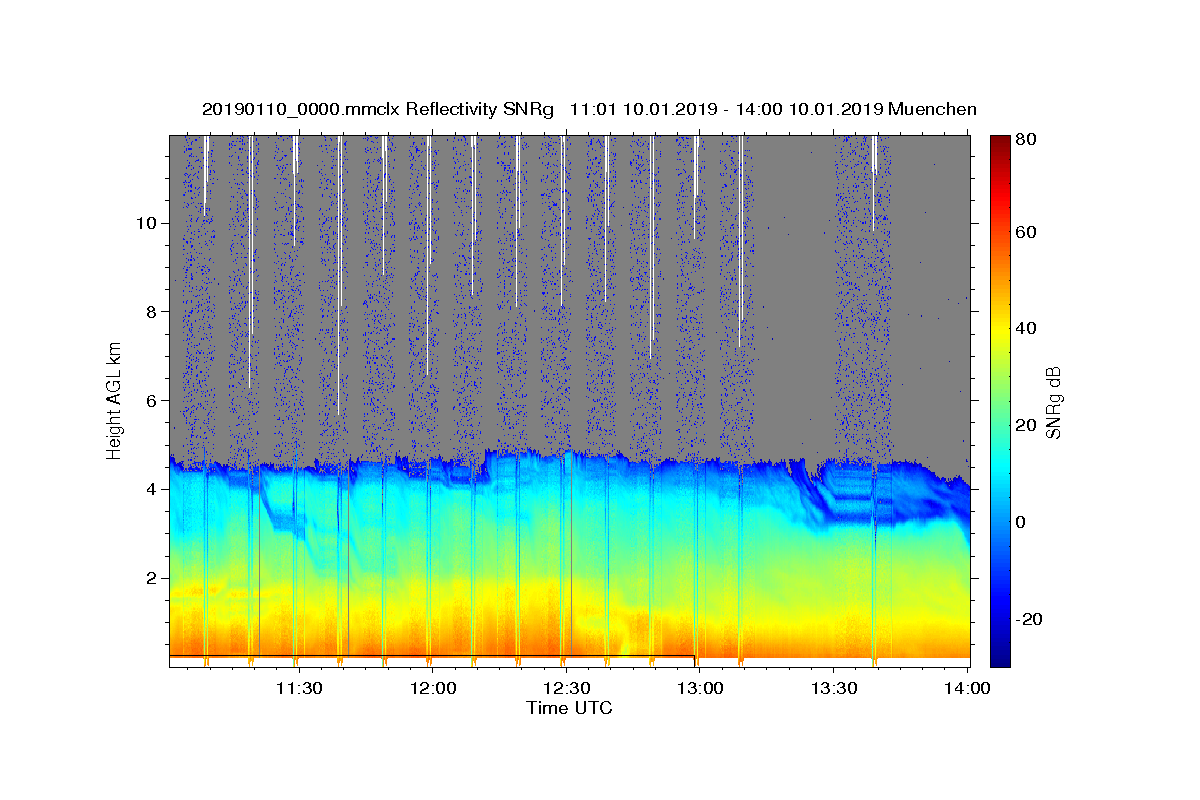Click the yellow band of the colorbar
Screen dimensions: 1200x800
(1000, 328)
